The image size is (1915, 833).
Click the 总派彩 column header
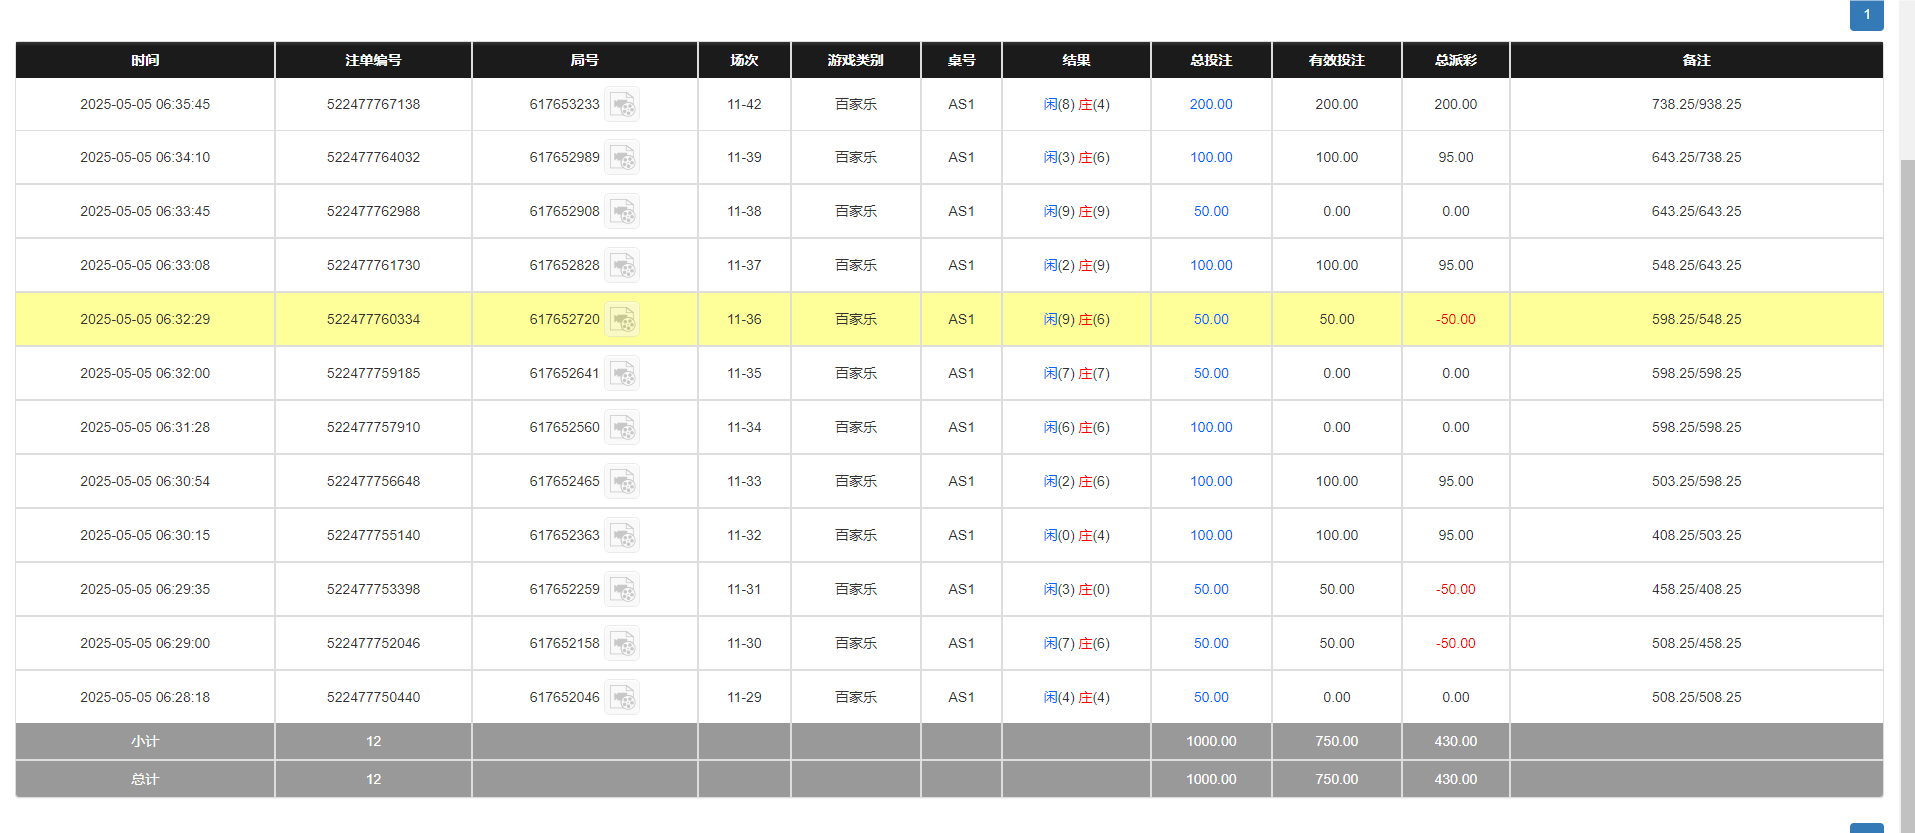tap(1455, 60)
